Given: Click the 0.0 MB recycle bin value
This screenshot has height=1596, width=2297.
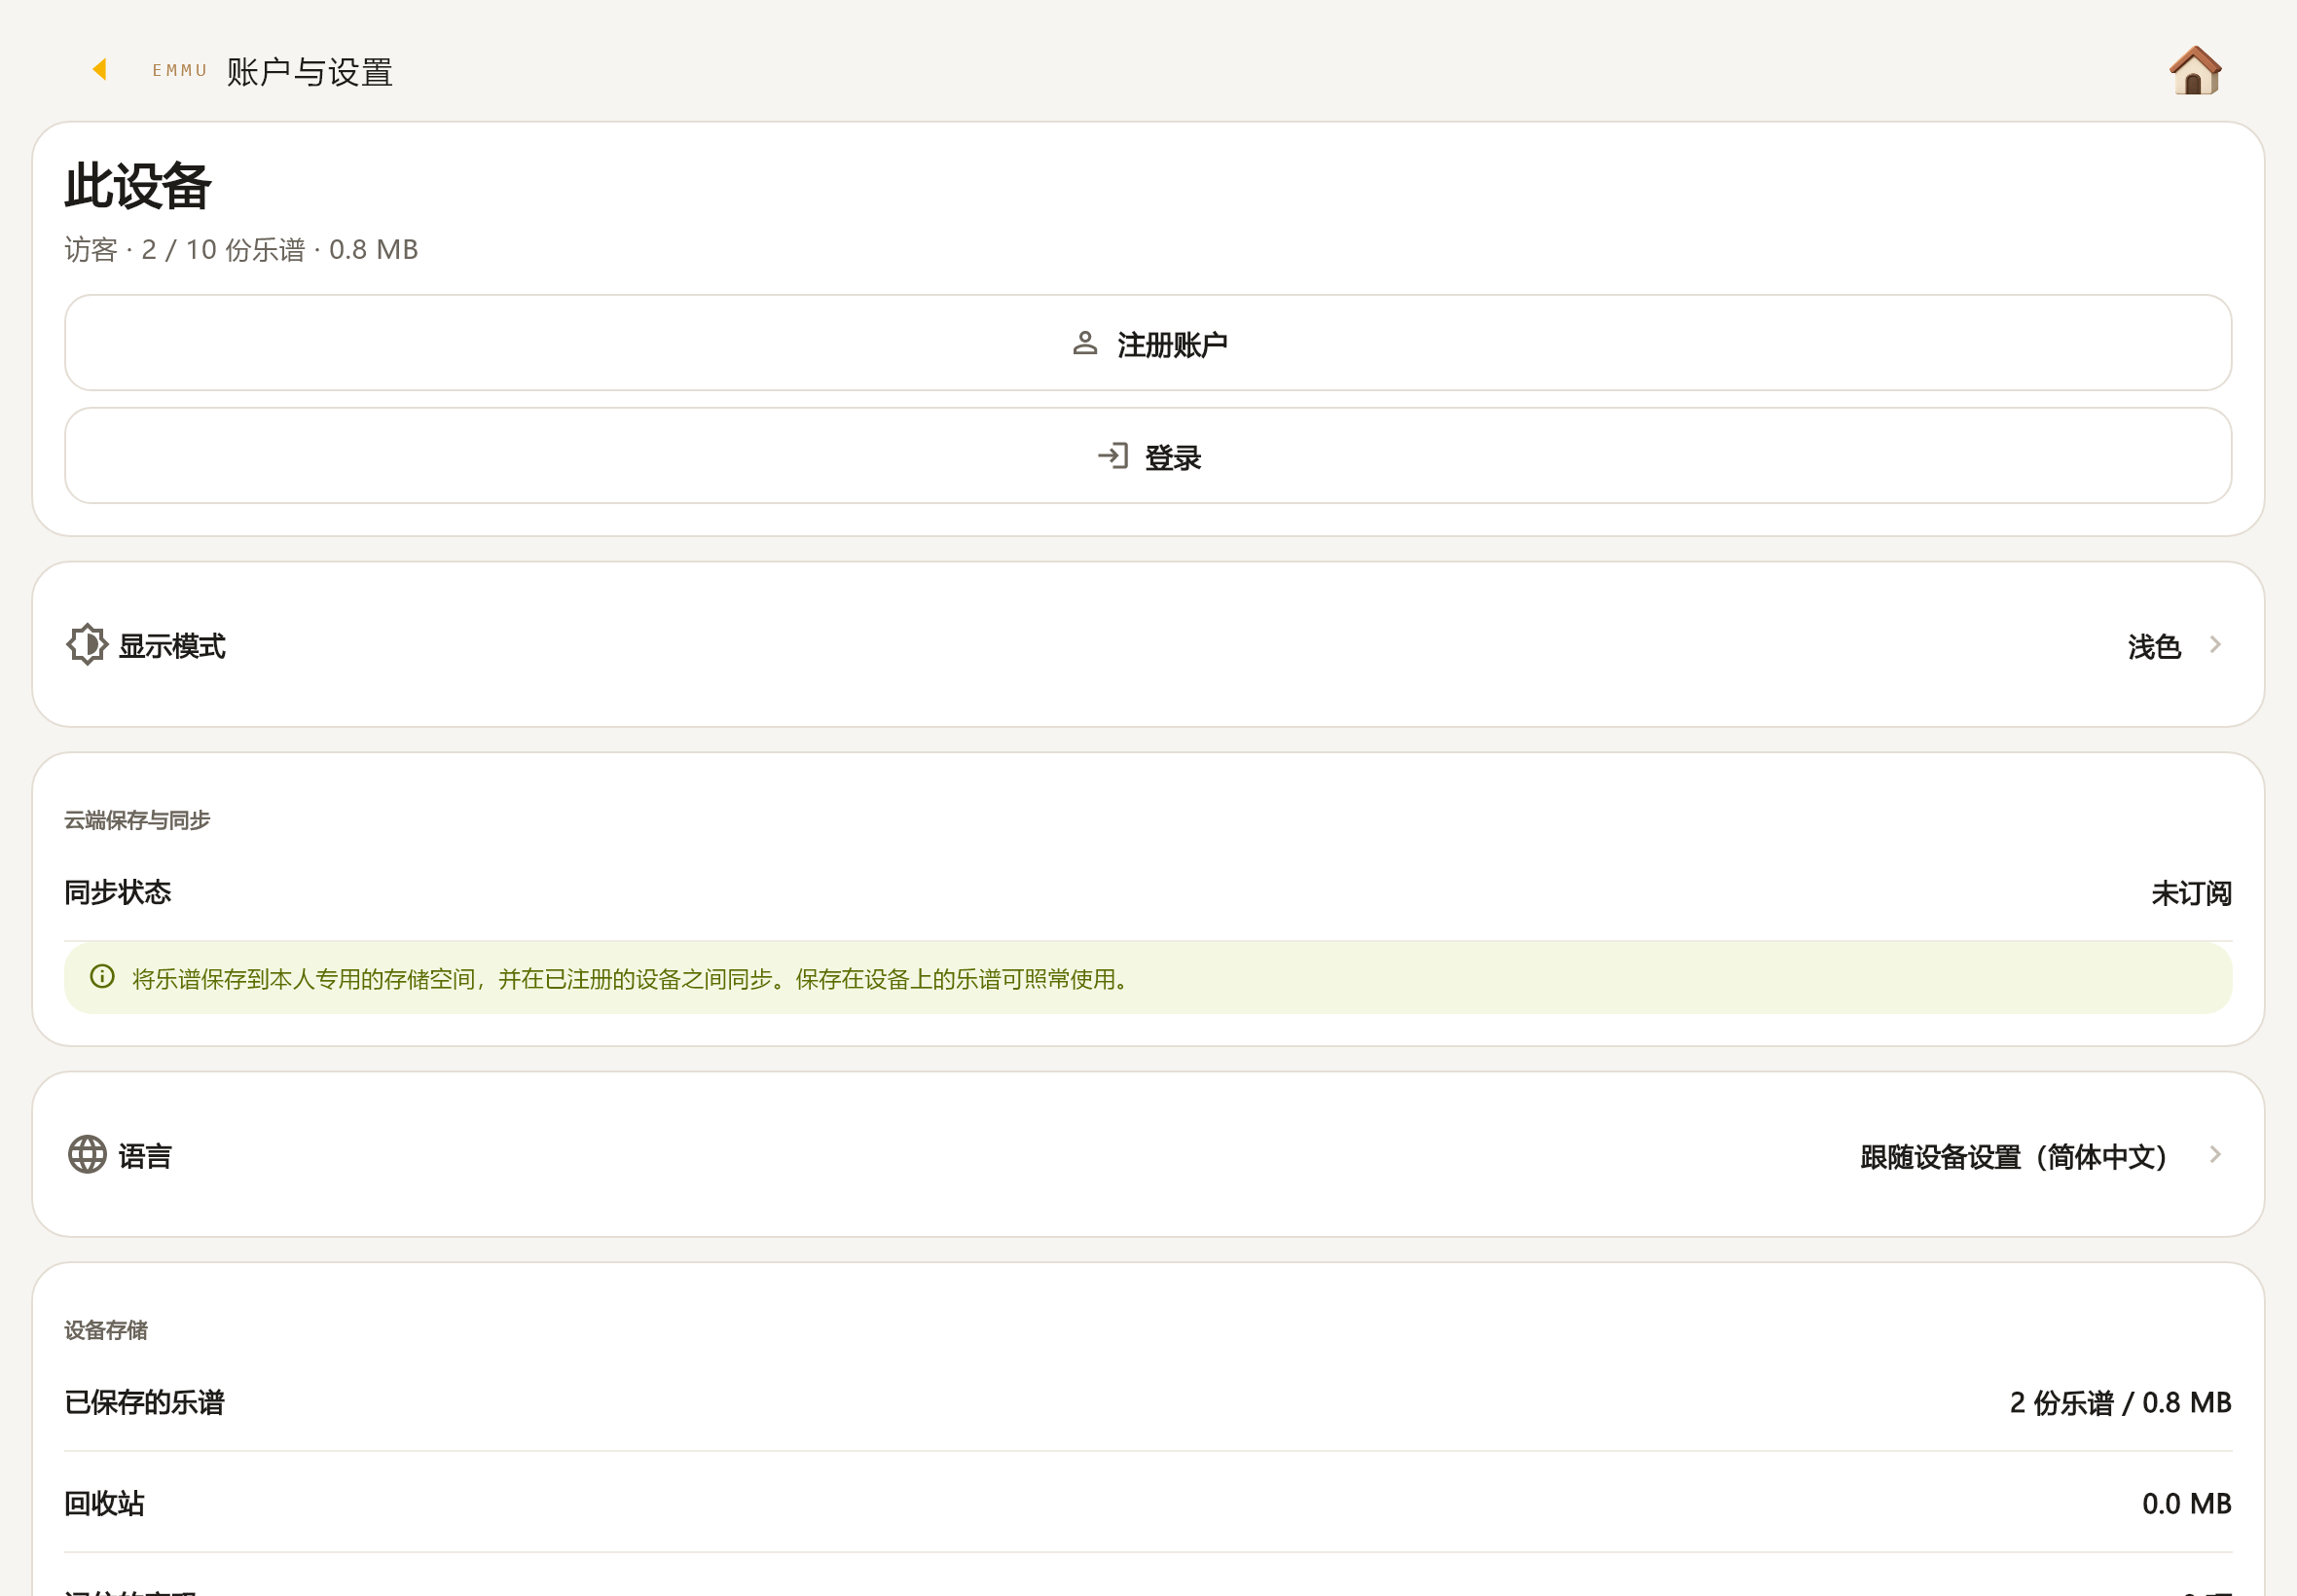Looking at the screenshot, I should pyautogui.click(x=2186, y=1503).
